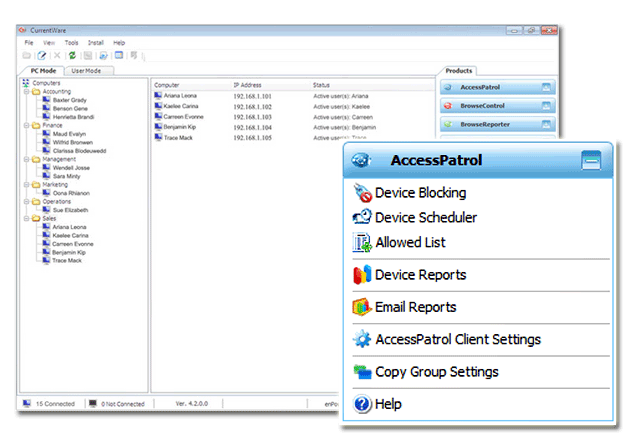Click the Accounting folder icon

(x=36, y=91)
